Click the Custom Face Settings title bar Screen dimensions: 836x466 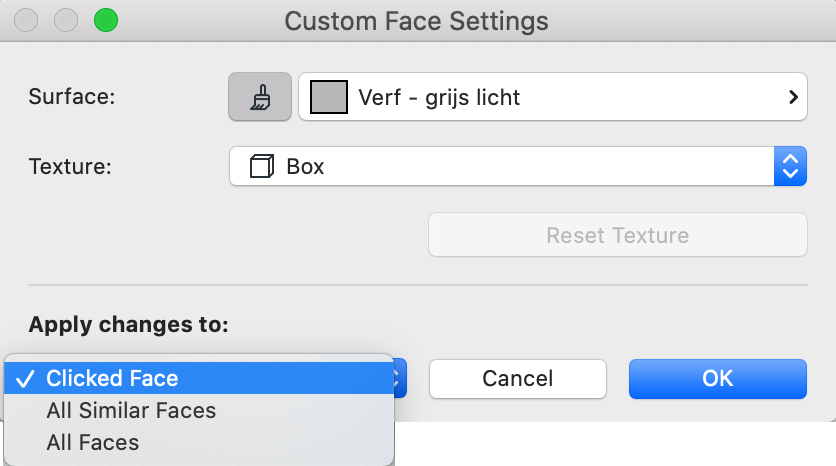tap(416, 21)
